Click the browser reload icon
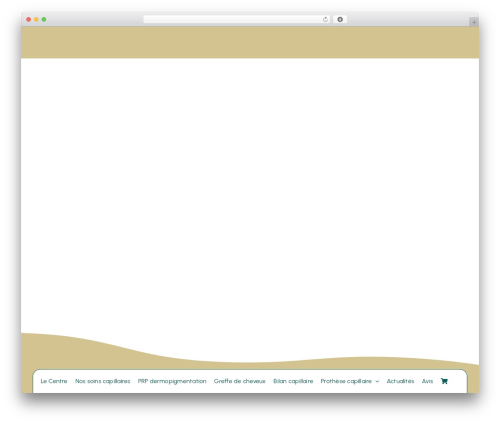Image resolution: width=500 pixels, height=423 pixels. coord(325,20)
